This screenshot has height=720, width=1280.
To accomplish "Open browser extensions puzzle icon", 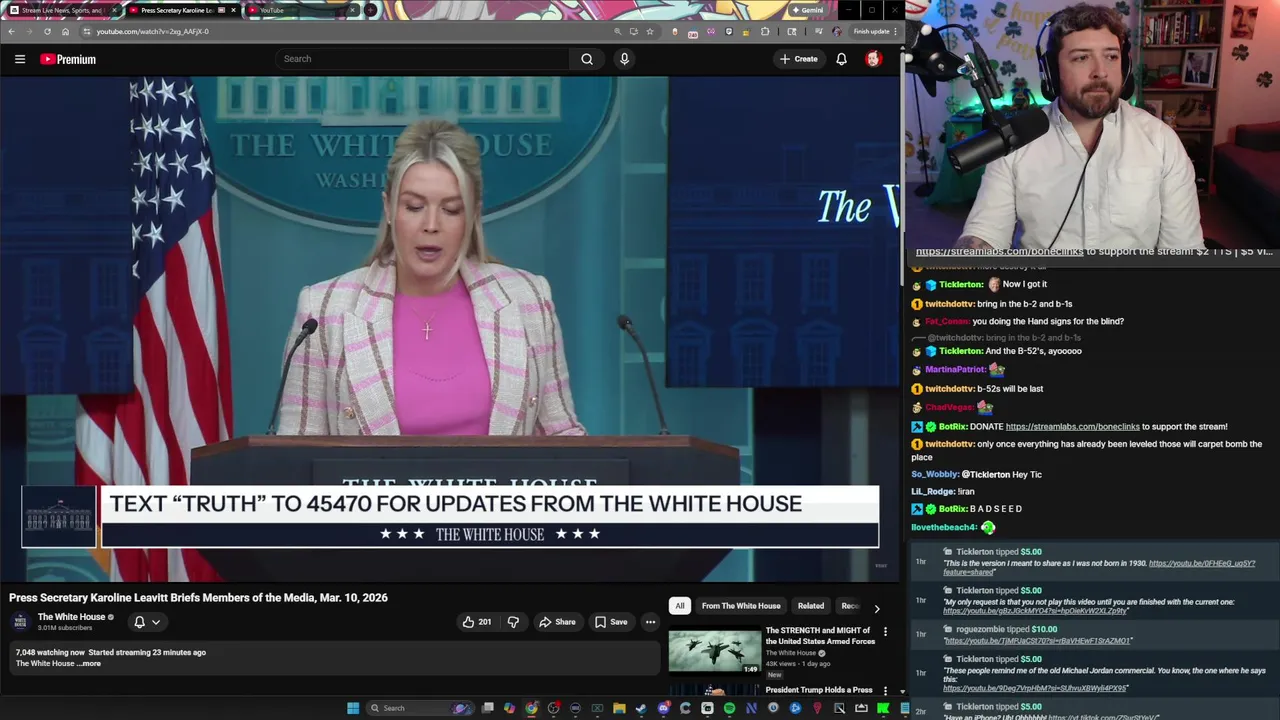I will pos(765,31).
